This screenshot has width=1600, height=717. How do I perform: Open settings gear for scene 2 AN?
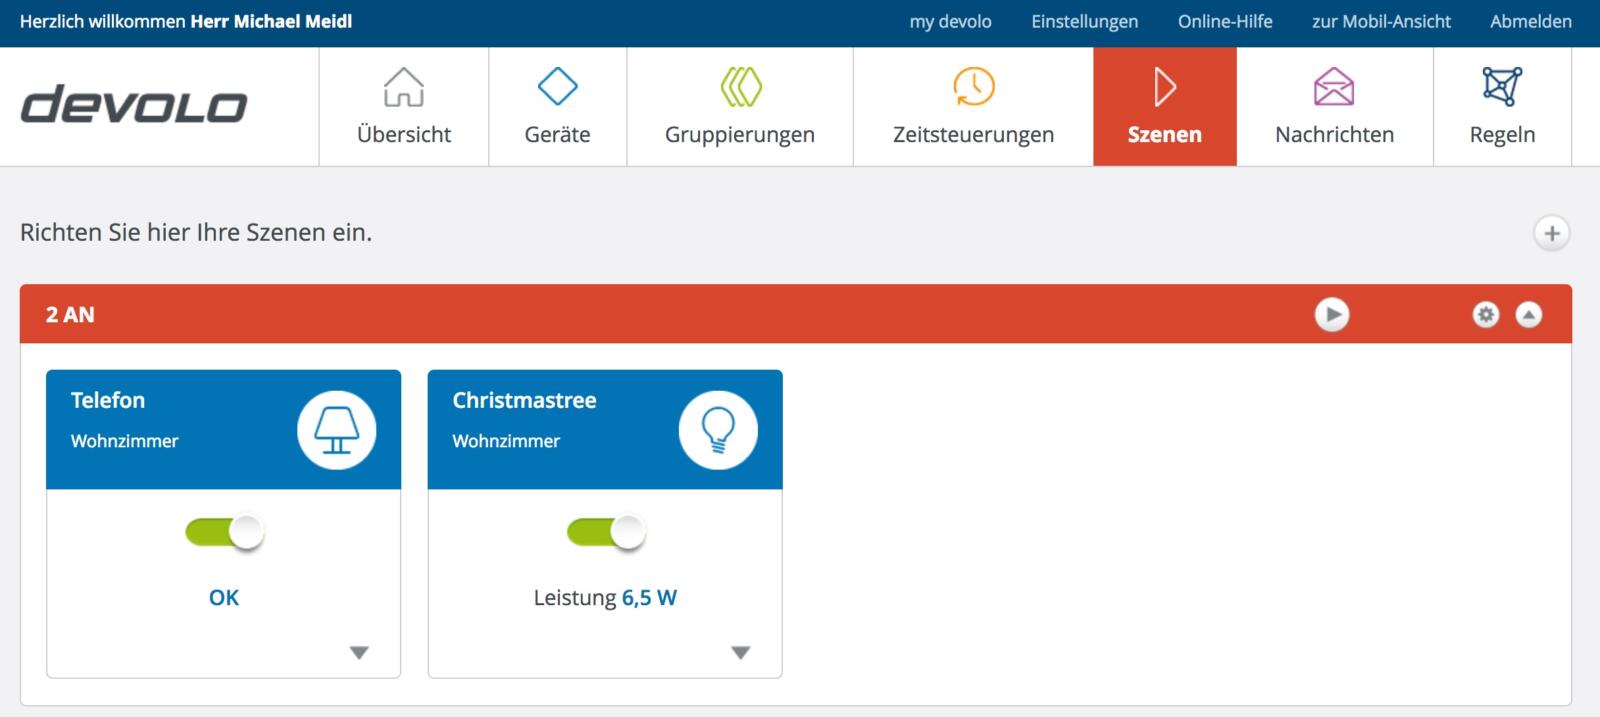1486,315
